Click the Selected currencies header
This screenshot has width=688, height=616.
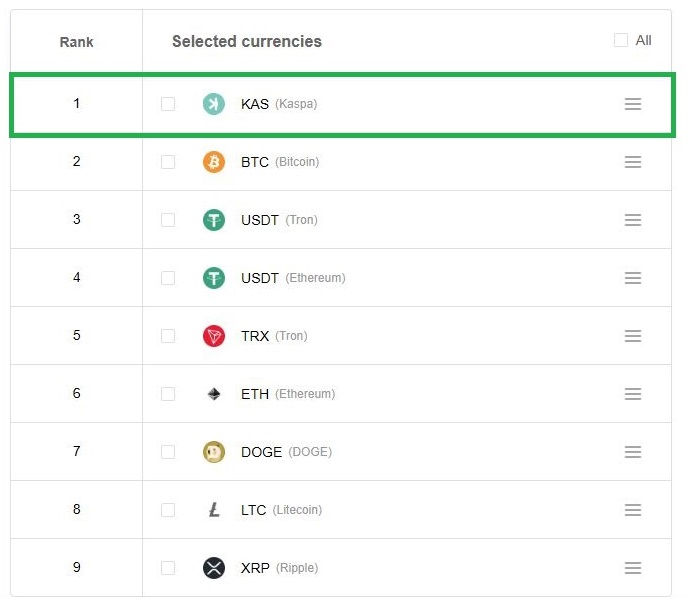tap(247, 42)
